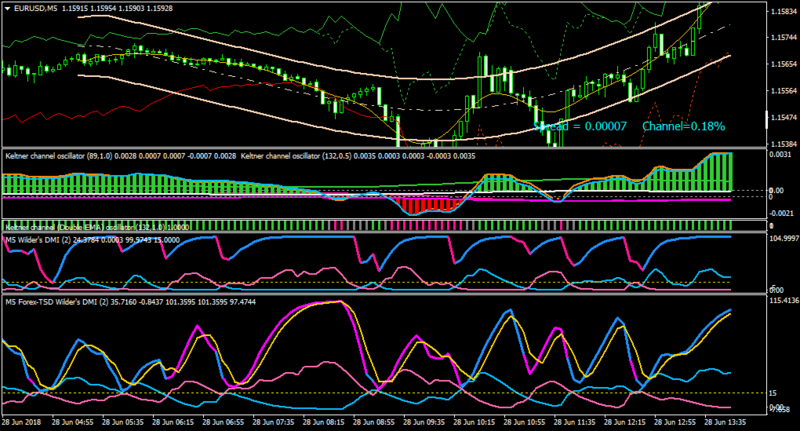Click the '28 Jun 06:55' time label
Screen dimensions: 800x431
[x=223, y=422]
